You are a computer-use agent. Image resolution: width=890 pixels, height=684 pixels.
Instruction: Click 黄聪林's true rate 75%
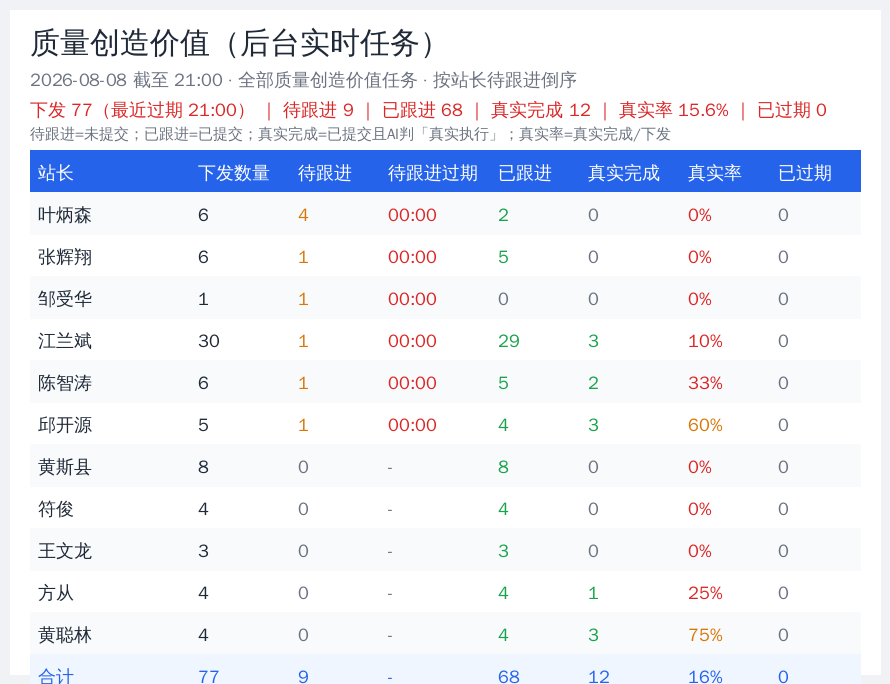(x=705, y=635)
